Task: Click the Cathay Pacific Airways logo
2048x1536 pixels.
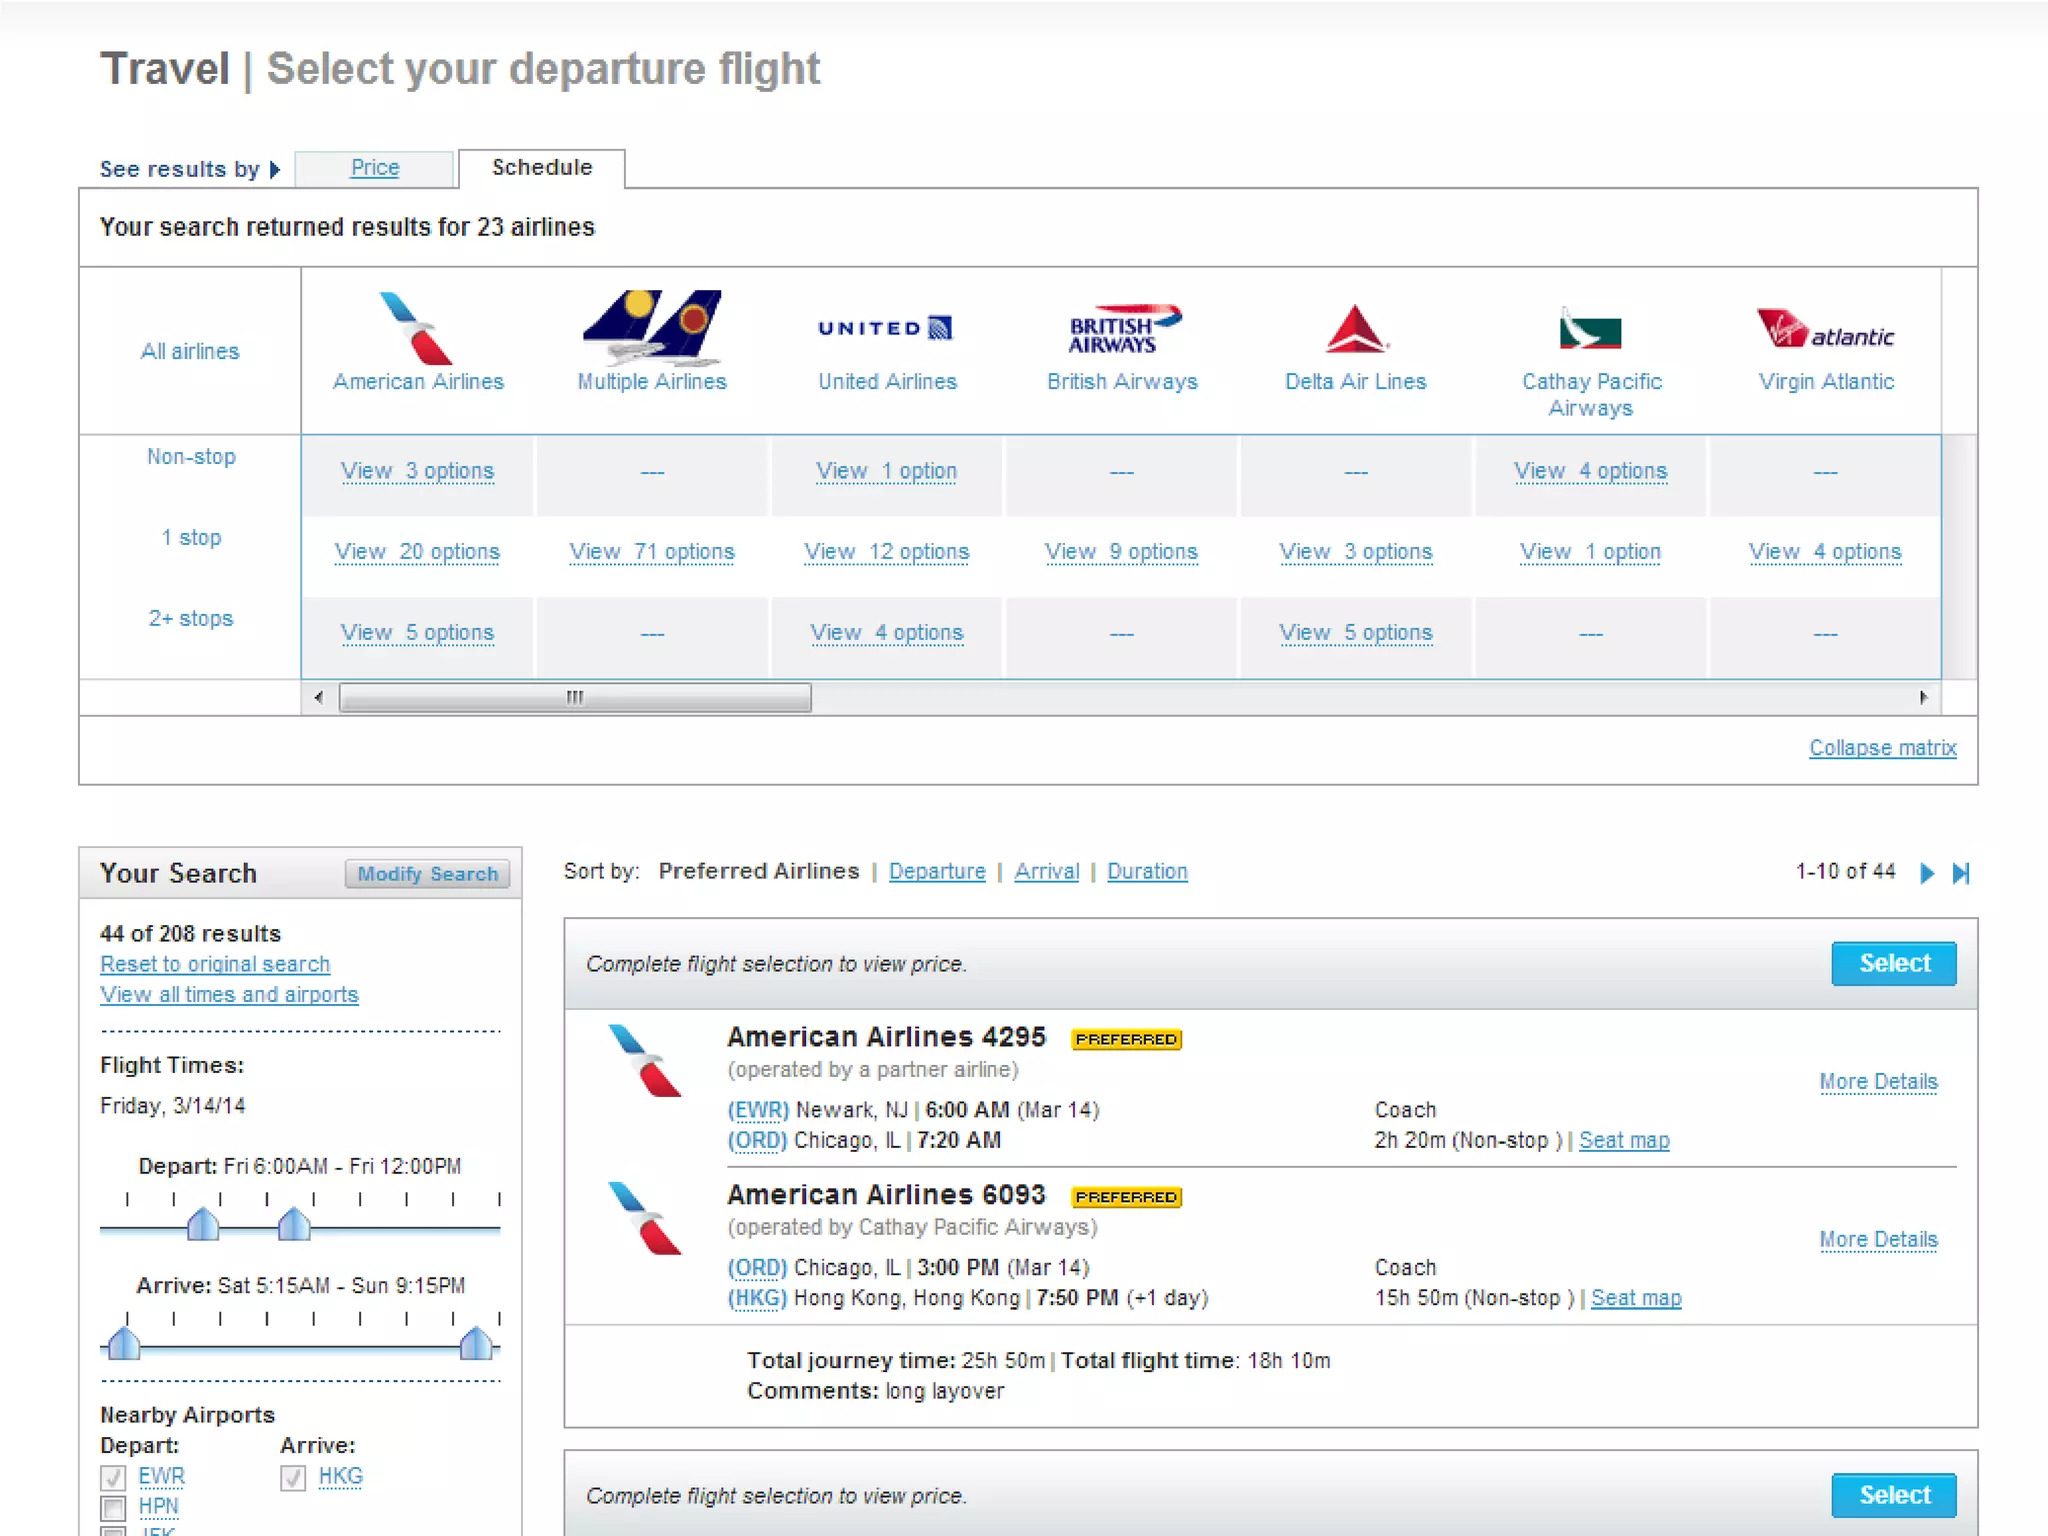Action: click(1590, 328)
